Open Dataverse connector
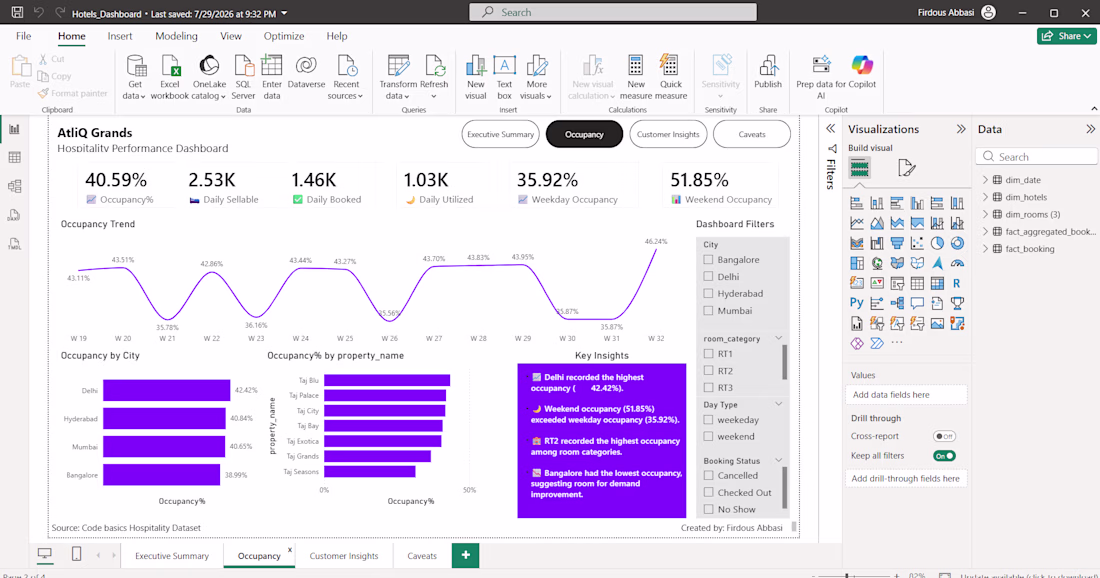 [306, 73]
